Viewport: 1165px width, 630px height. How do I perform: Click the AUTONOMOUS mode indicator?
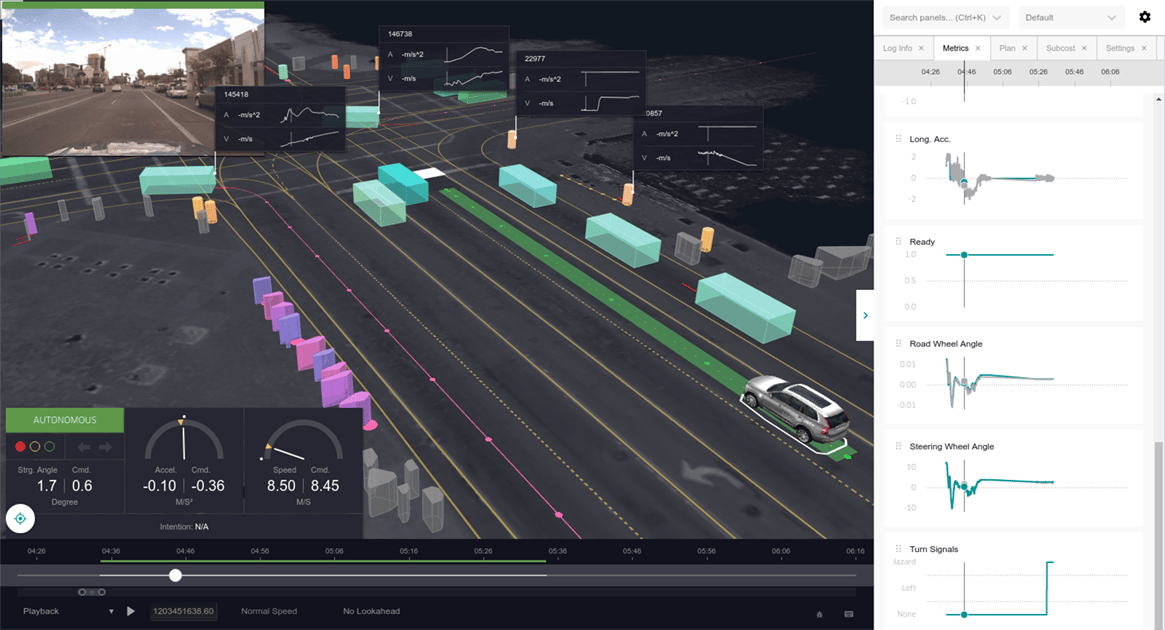64,419
